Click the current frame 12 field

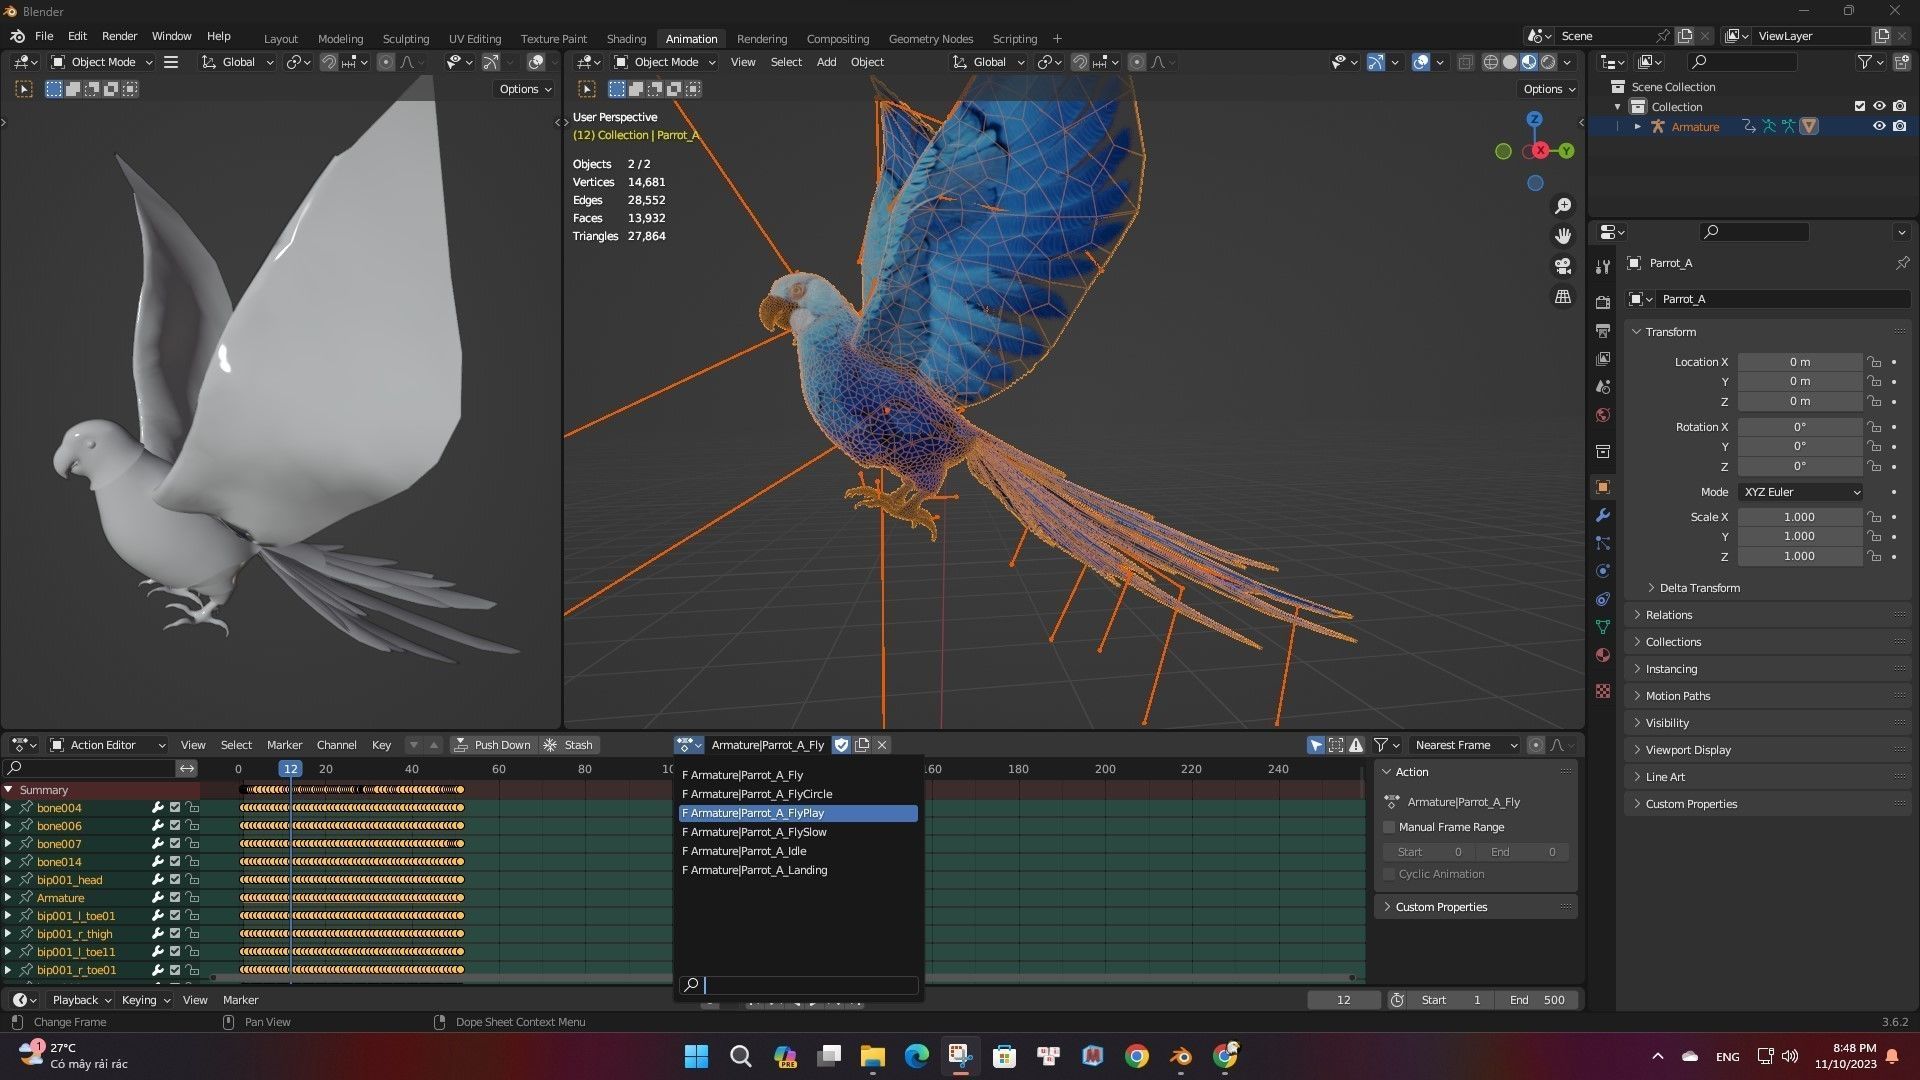pos(1344,1000)
